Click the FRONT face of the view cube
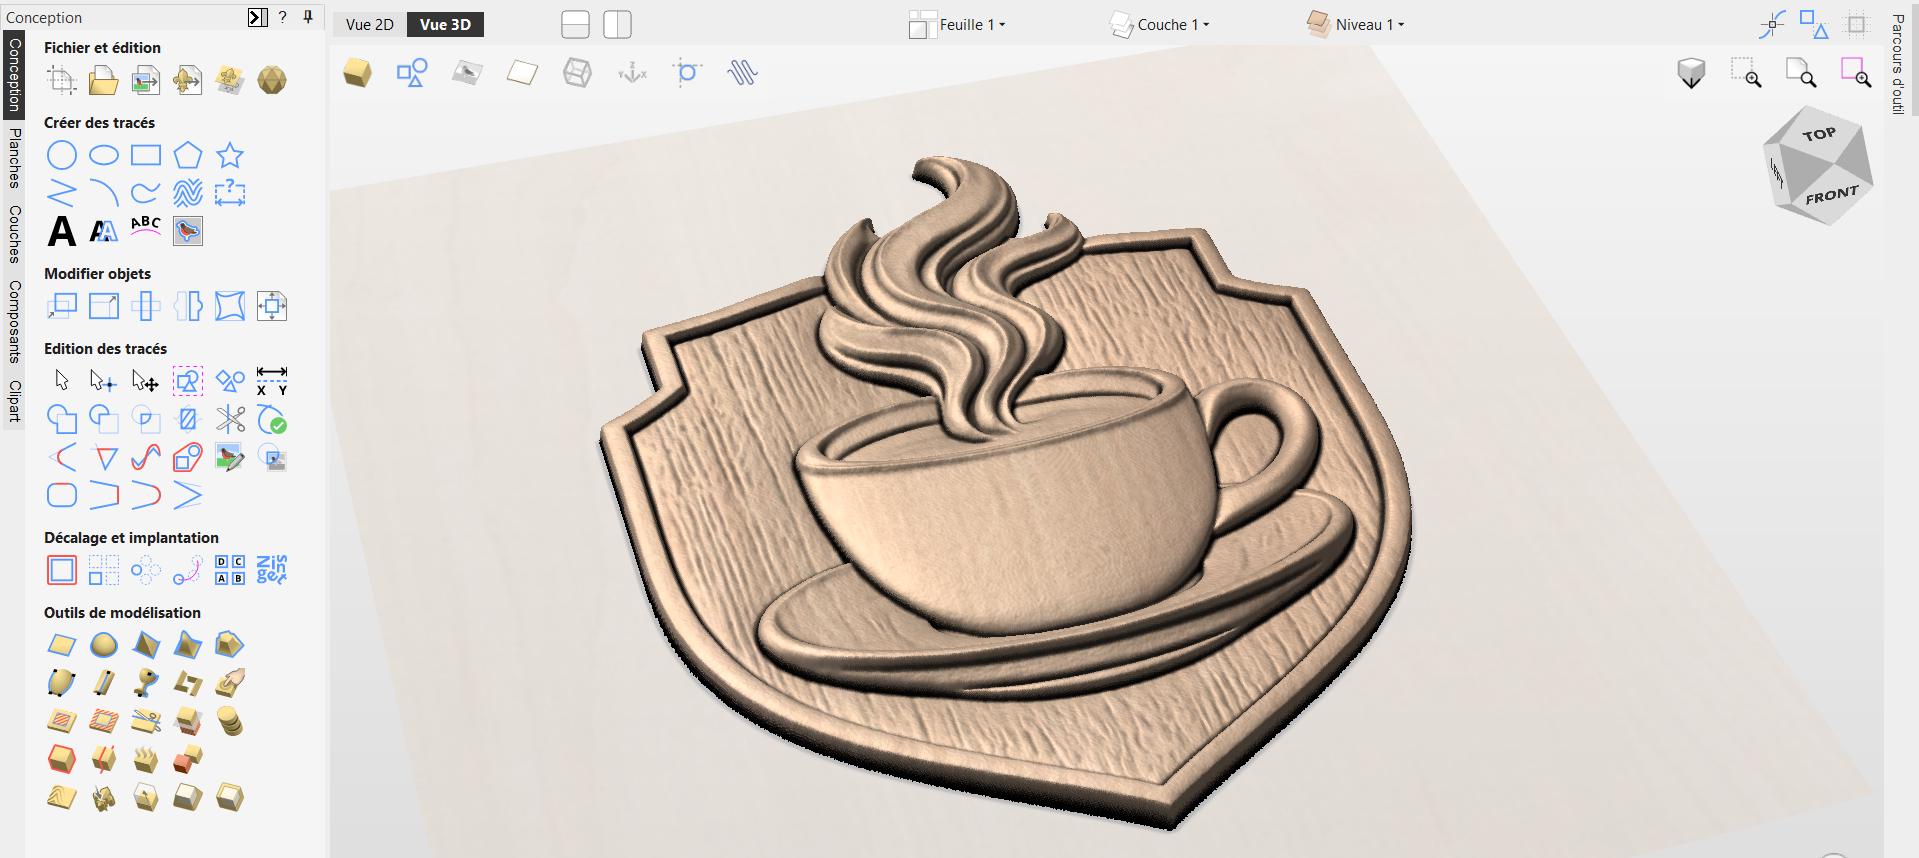This screenshot has width=1919, height=858. [x=1830, y=194]
